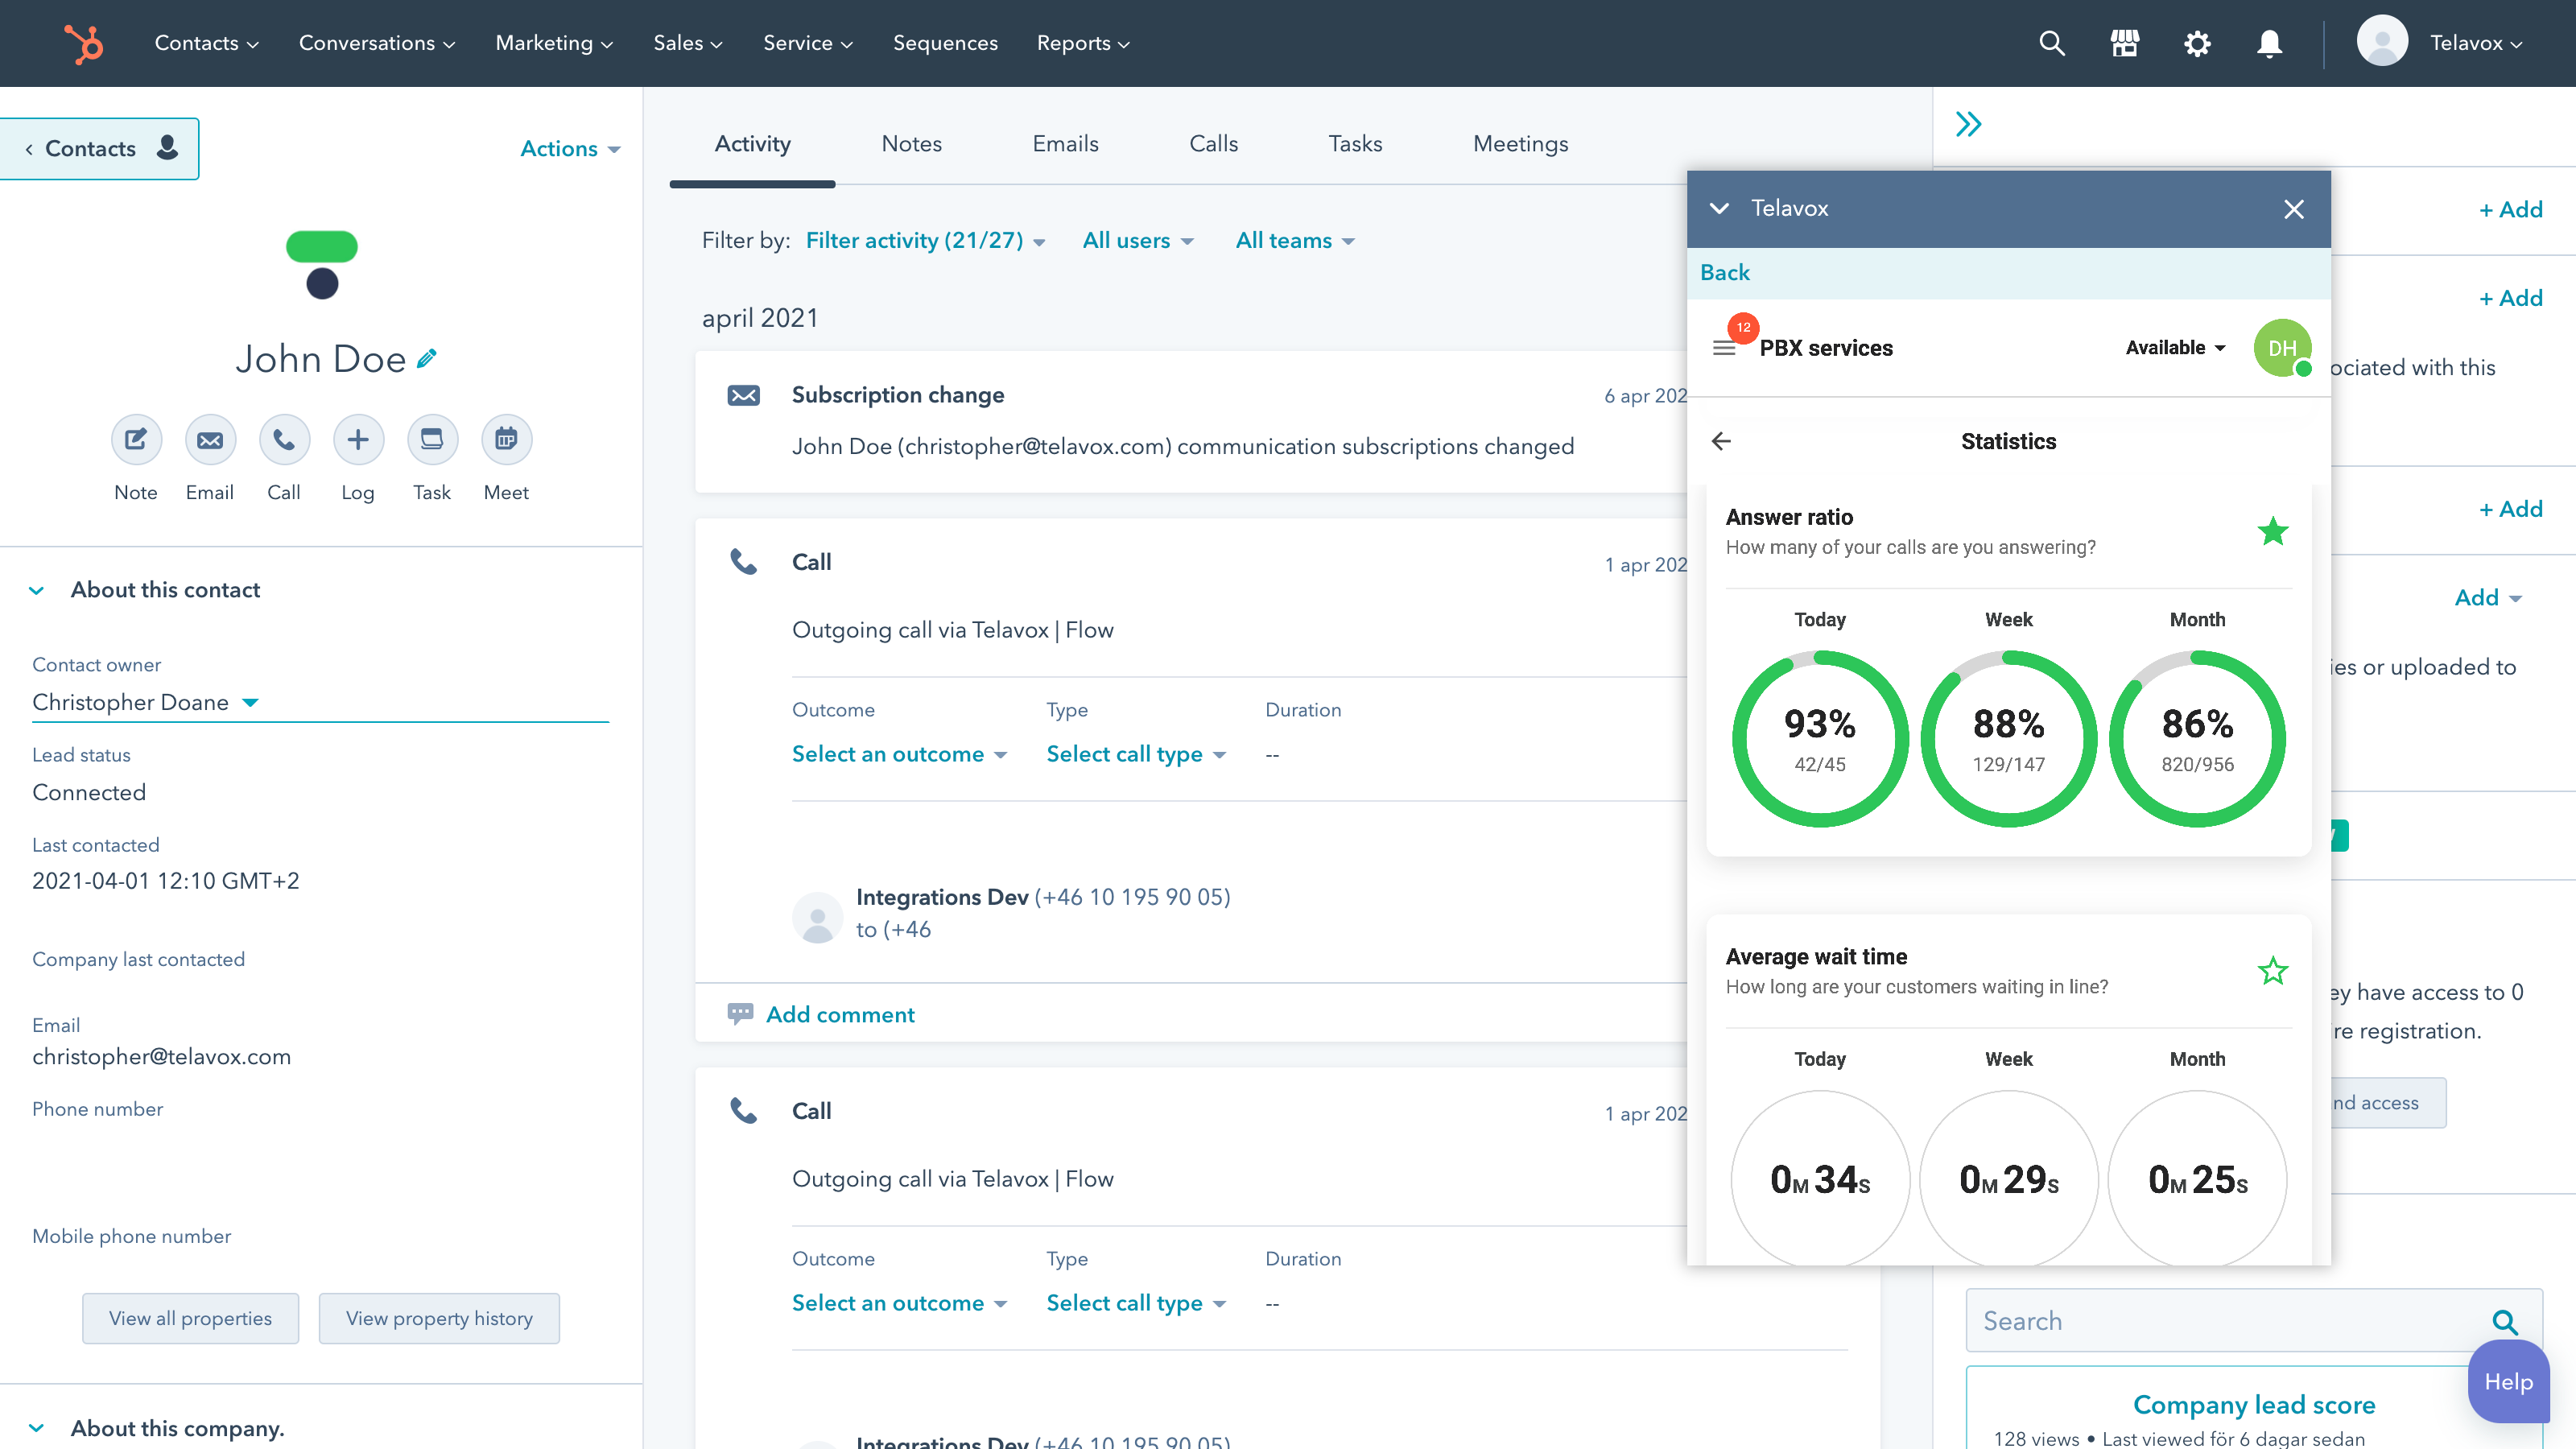The width and height of the screenshot is (2576, 1449).
Task: Click the Subscription change envelope icon
Action: pos(743,395)
